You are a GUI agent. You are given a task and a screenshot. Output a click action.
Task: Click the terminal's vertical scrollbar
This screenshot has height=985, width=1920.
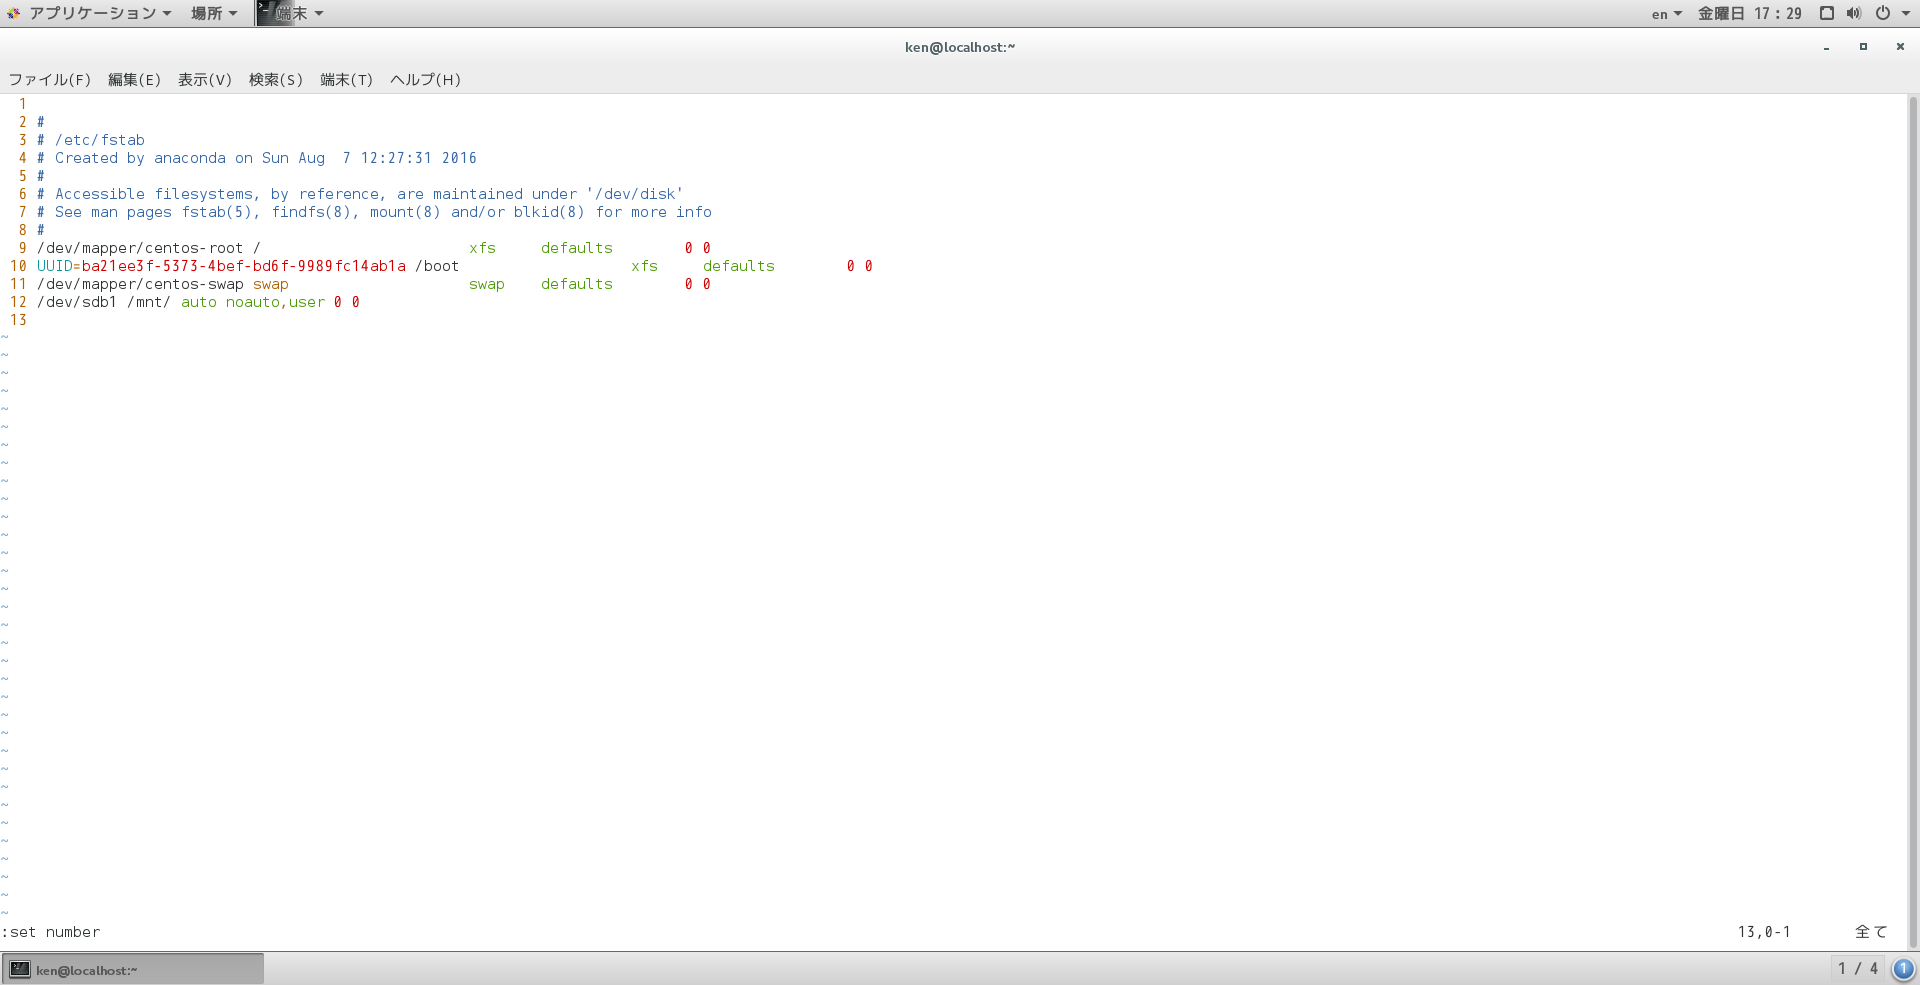pyautogui.click(x=1912, y=520)
